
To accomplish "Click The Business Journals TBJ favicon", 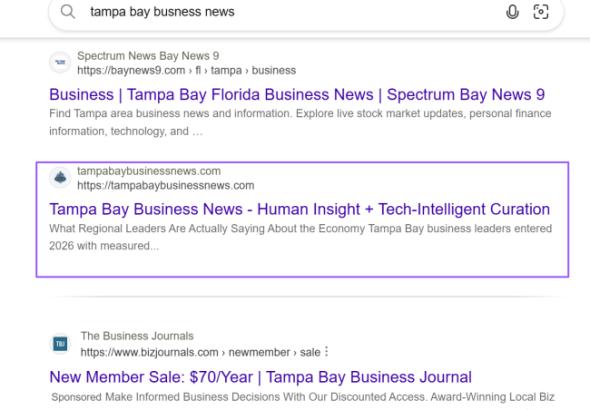I will coord(60,343).
